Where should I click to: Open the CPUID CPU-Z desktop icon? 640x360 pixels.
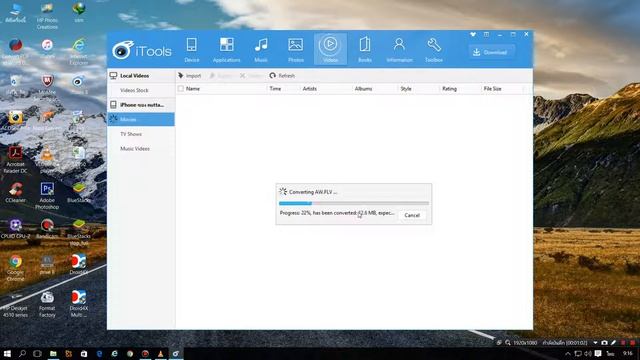click(x=15, y=229)
